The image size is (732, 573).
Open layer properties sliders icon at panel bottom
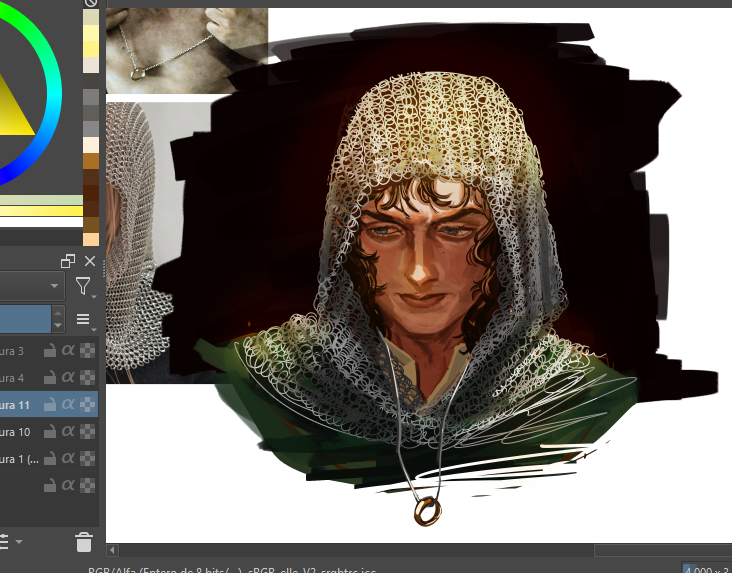click(4, 542)
